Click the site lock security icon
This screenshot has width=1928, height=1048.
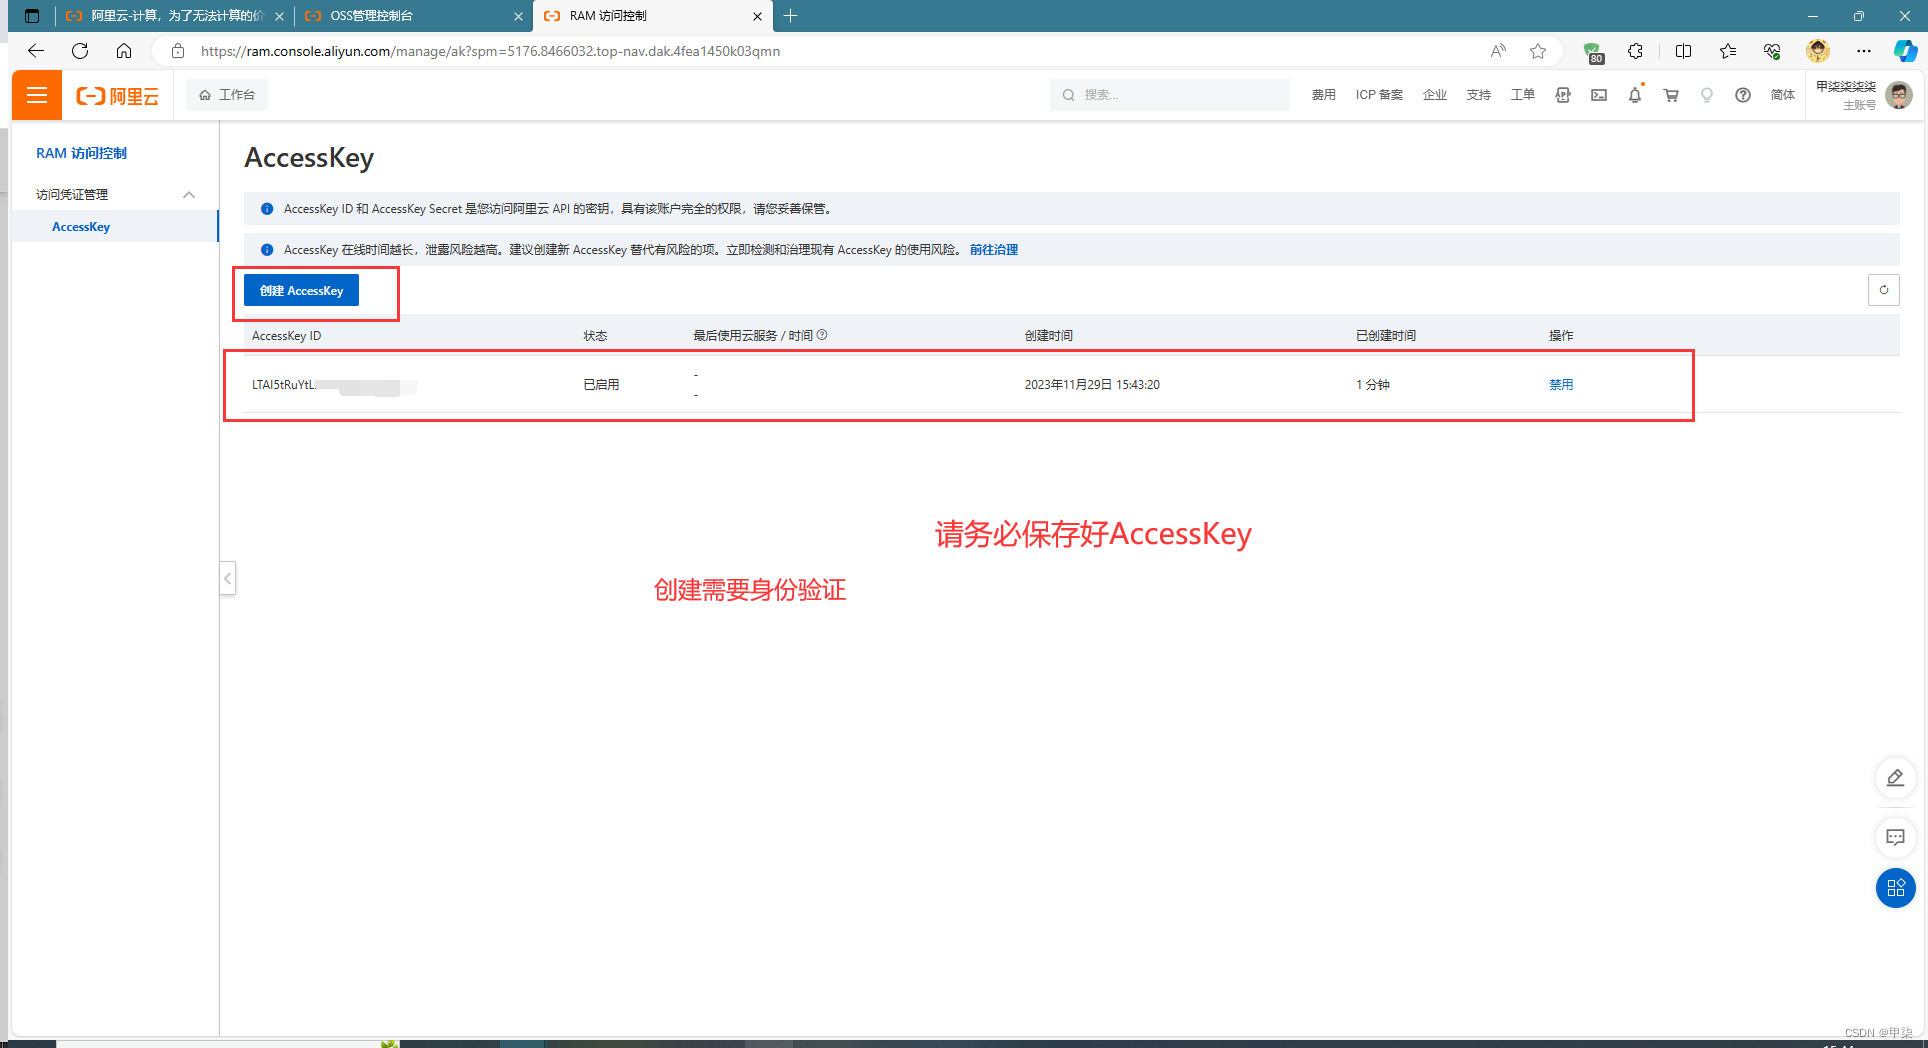tap(178, 51)
